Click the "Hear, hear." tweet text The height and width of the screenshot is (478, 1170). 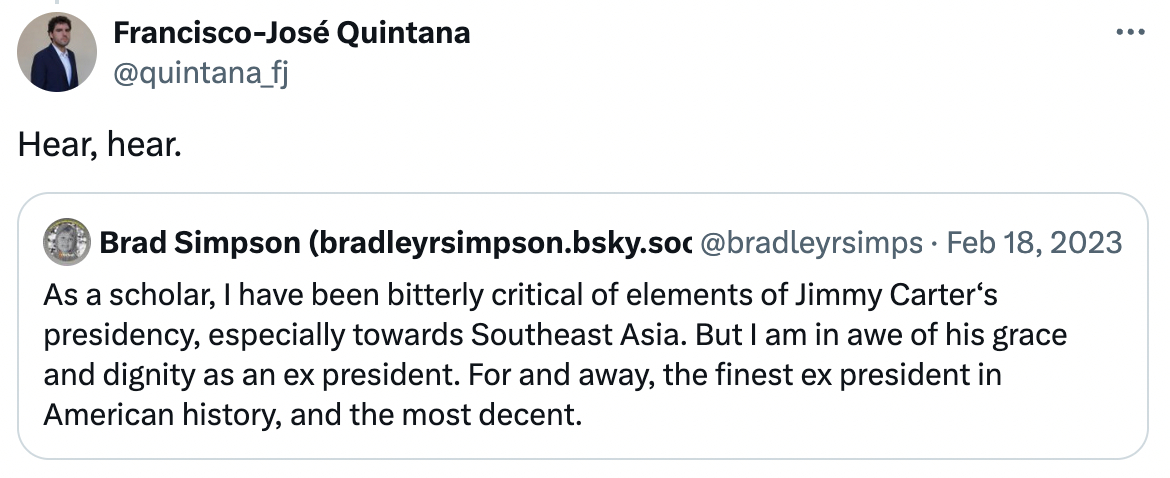click(x=100, y=146)
